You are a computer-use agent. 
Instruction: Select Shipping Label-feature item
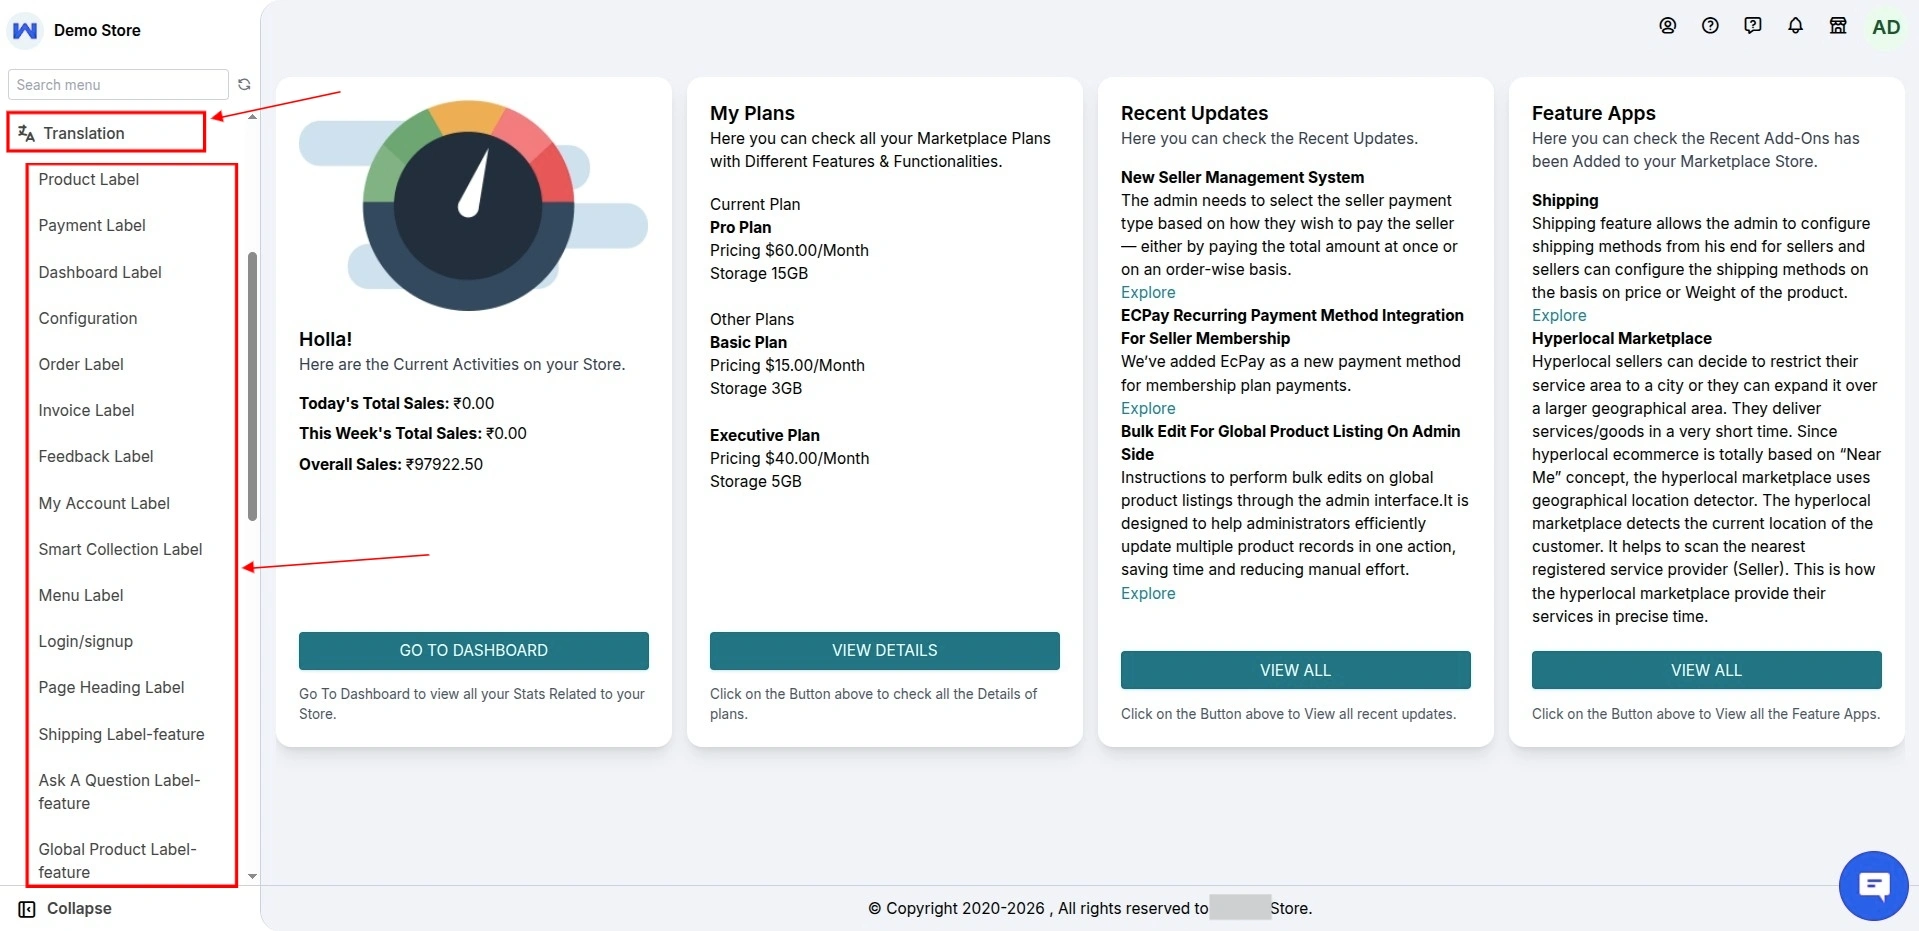click(121, 734)
